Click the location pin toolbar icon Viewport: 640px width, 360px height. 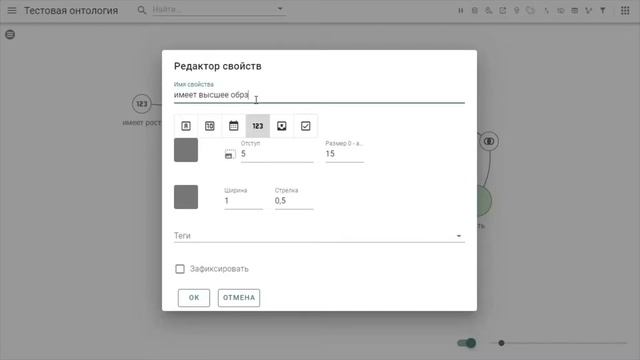tap(516, 11)
